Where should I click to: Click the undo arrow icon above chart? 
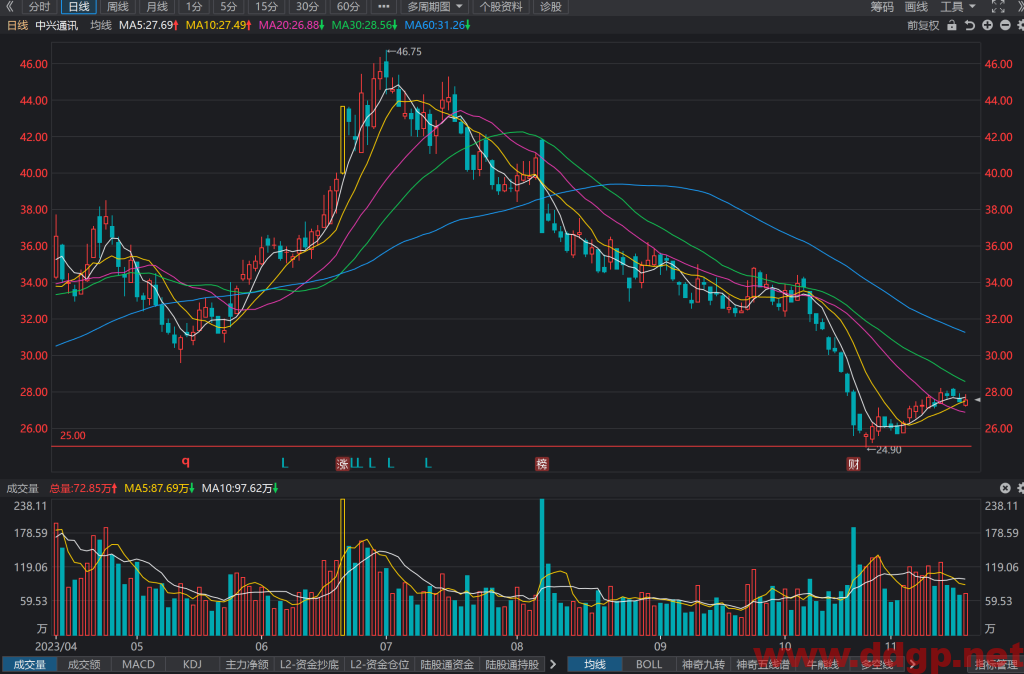pyautogui.click(x=970, y=25)
